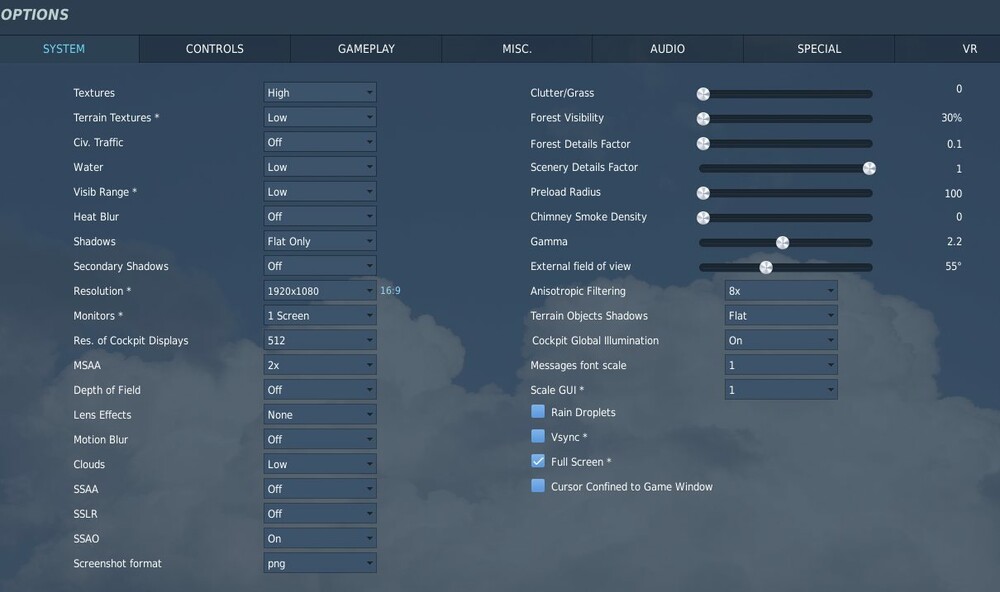1000x592 pixels.
Task: Enable the Rain Droplets checkbox
Action: (x=538, y=411)
